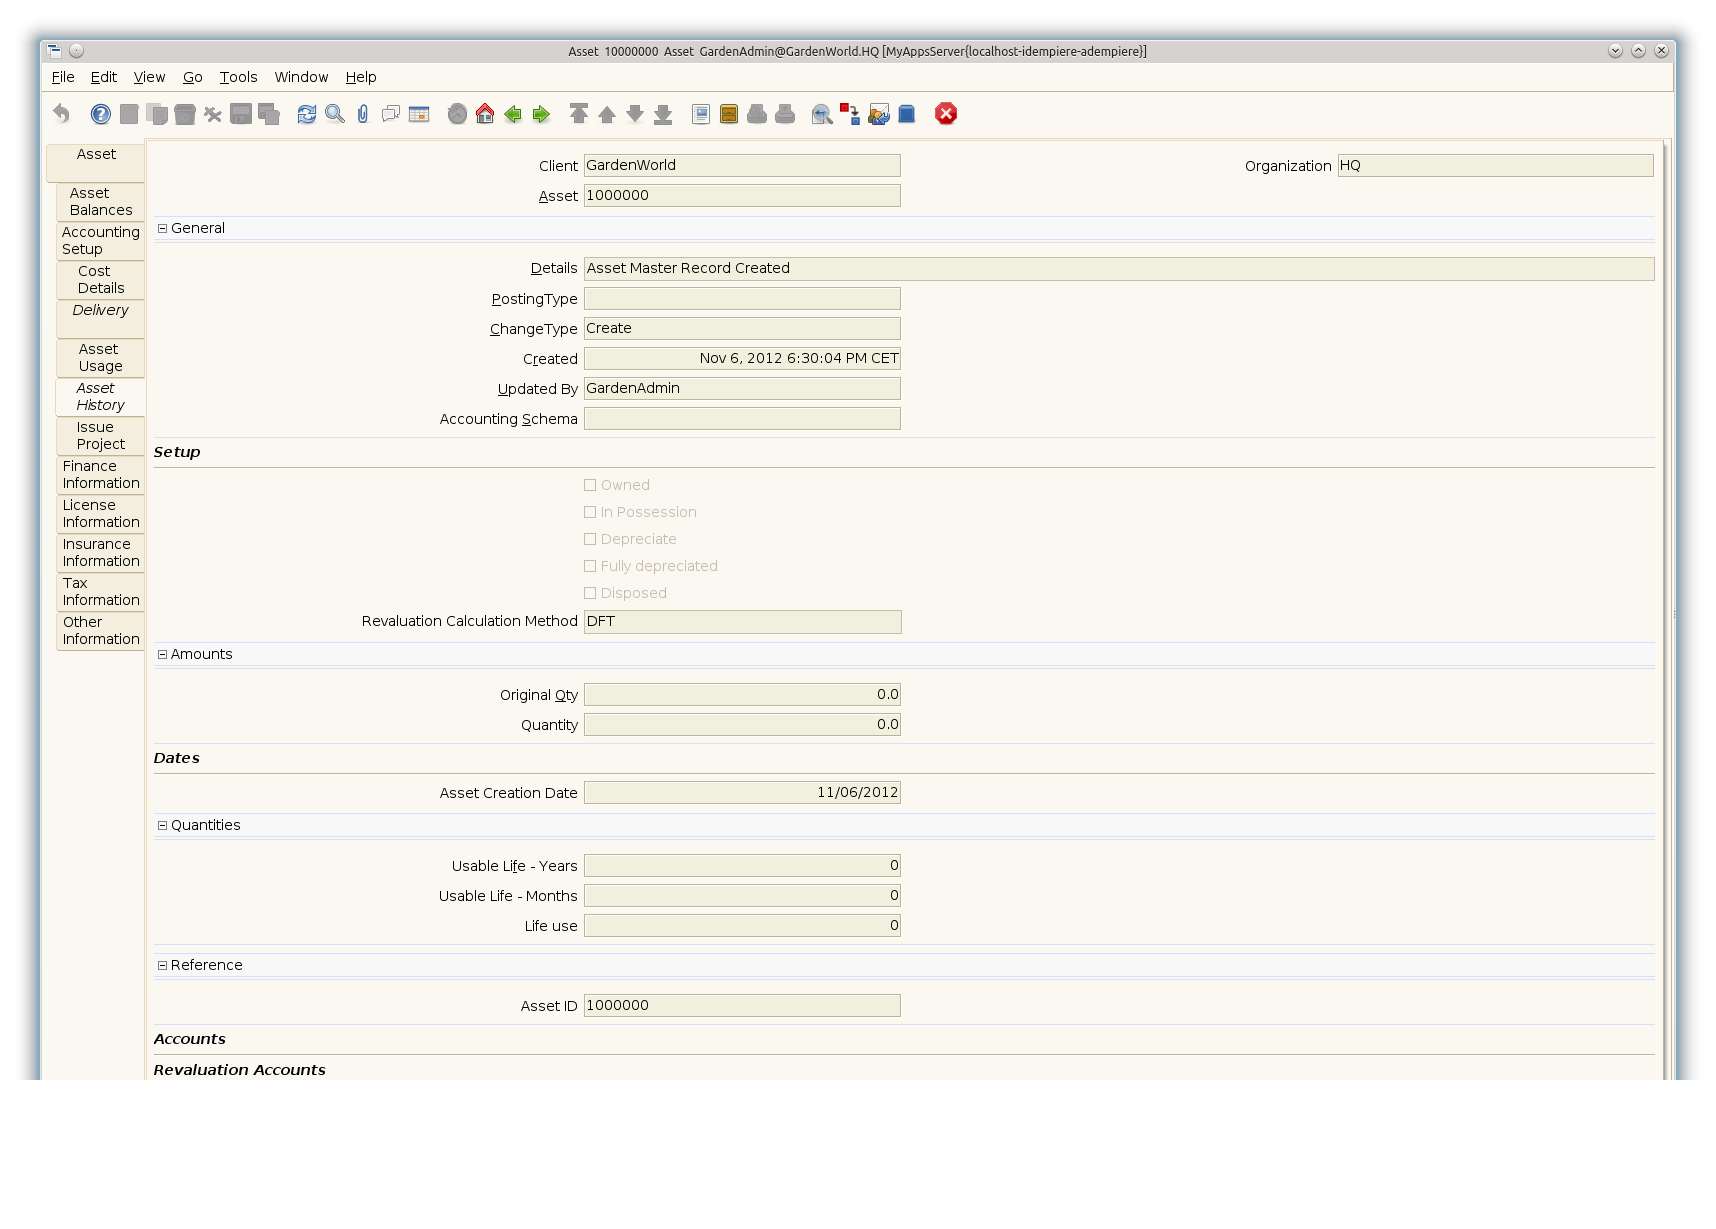This screenshot has width=1716, height=1229.
Task: Switch to the Issue Project tab
Action: pyautogui.click(x=101, y=435)
